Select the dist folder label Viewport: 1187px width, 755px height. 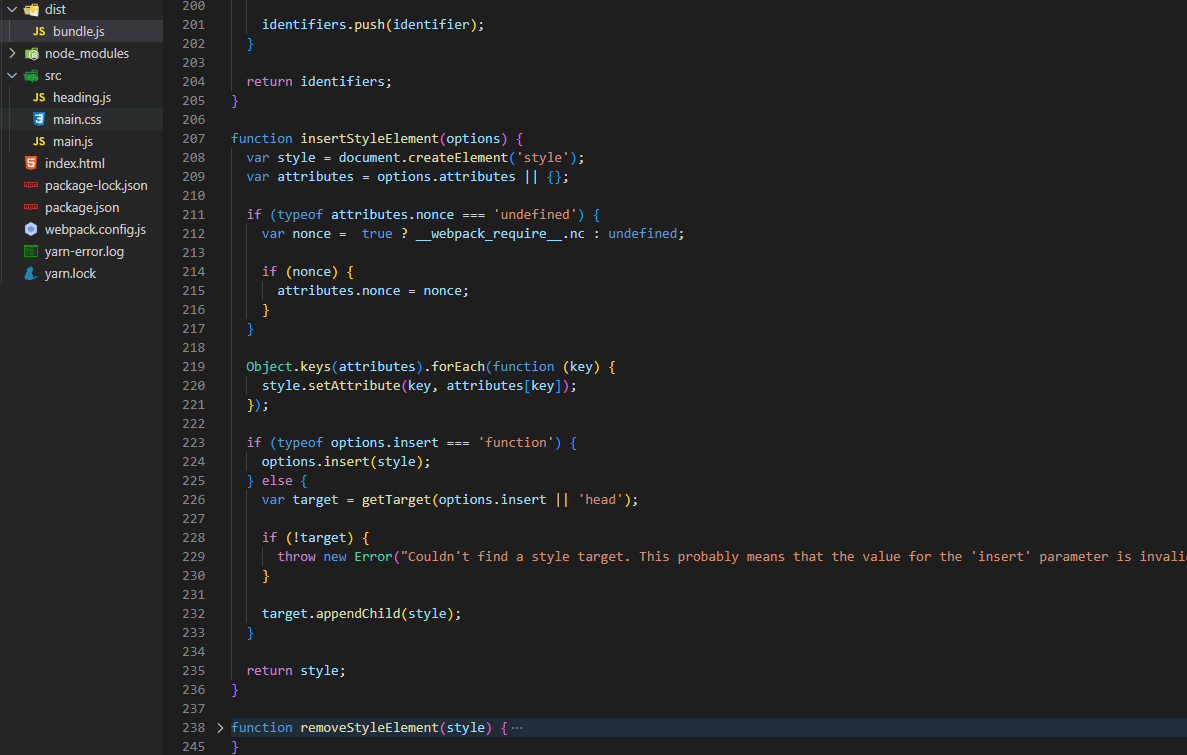[55, 10]
